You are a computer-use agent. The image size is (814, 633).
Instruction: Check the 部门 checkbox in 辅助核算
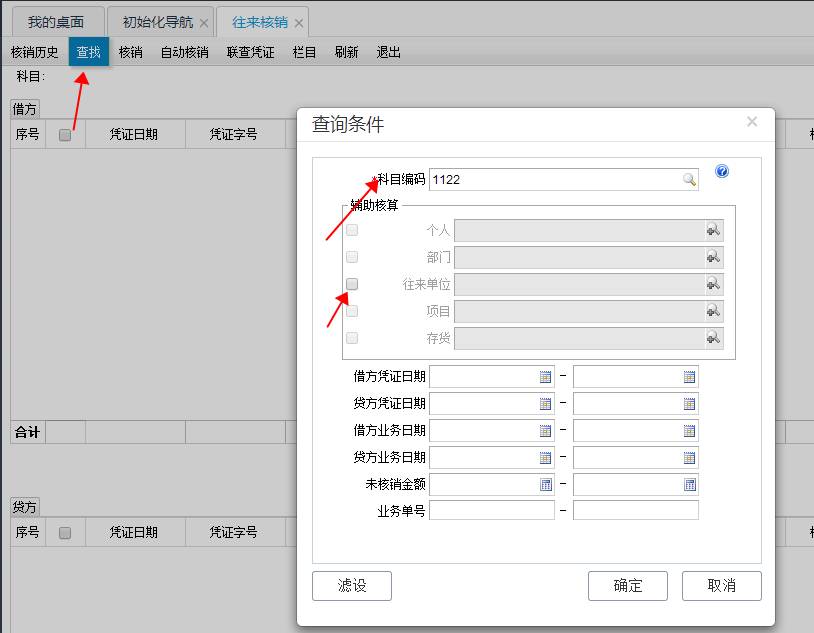[x=352, y=256]
